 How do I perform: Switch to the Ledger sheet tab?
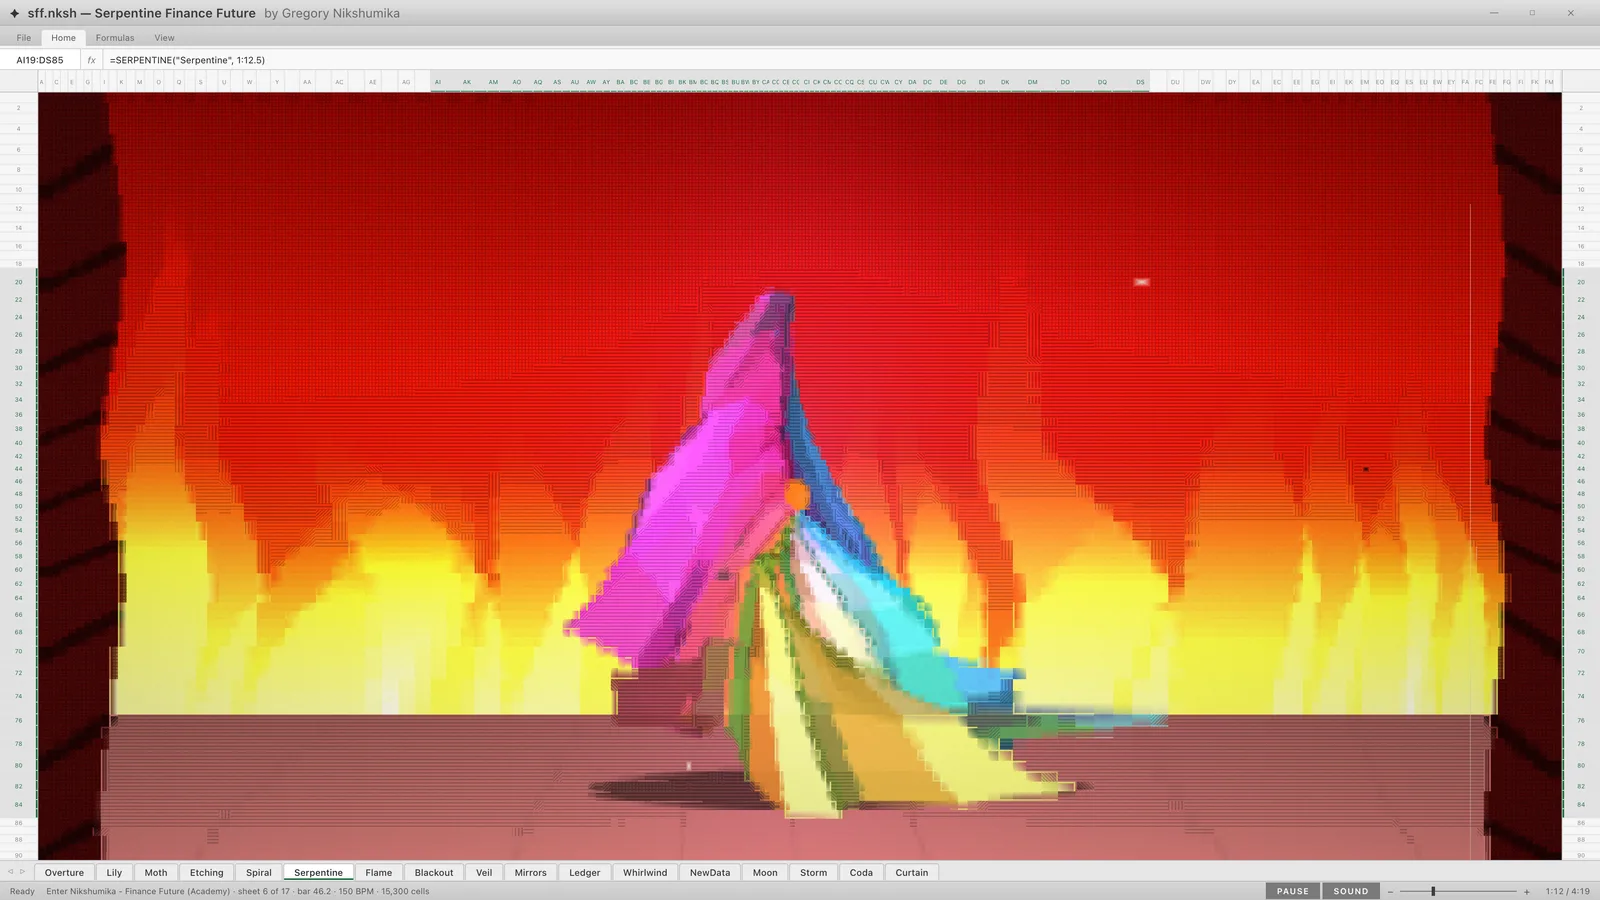tap(585, 873)
